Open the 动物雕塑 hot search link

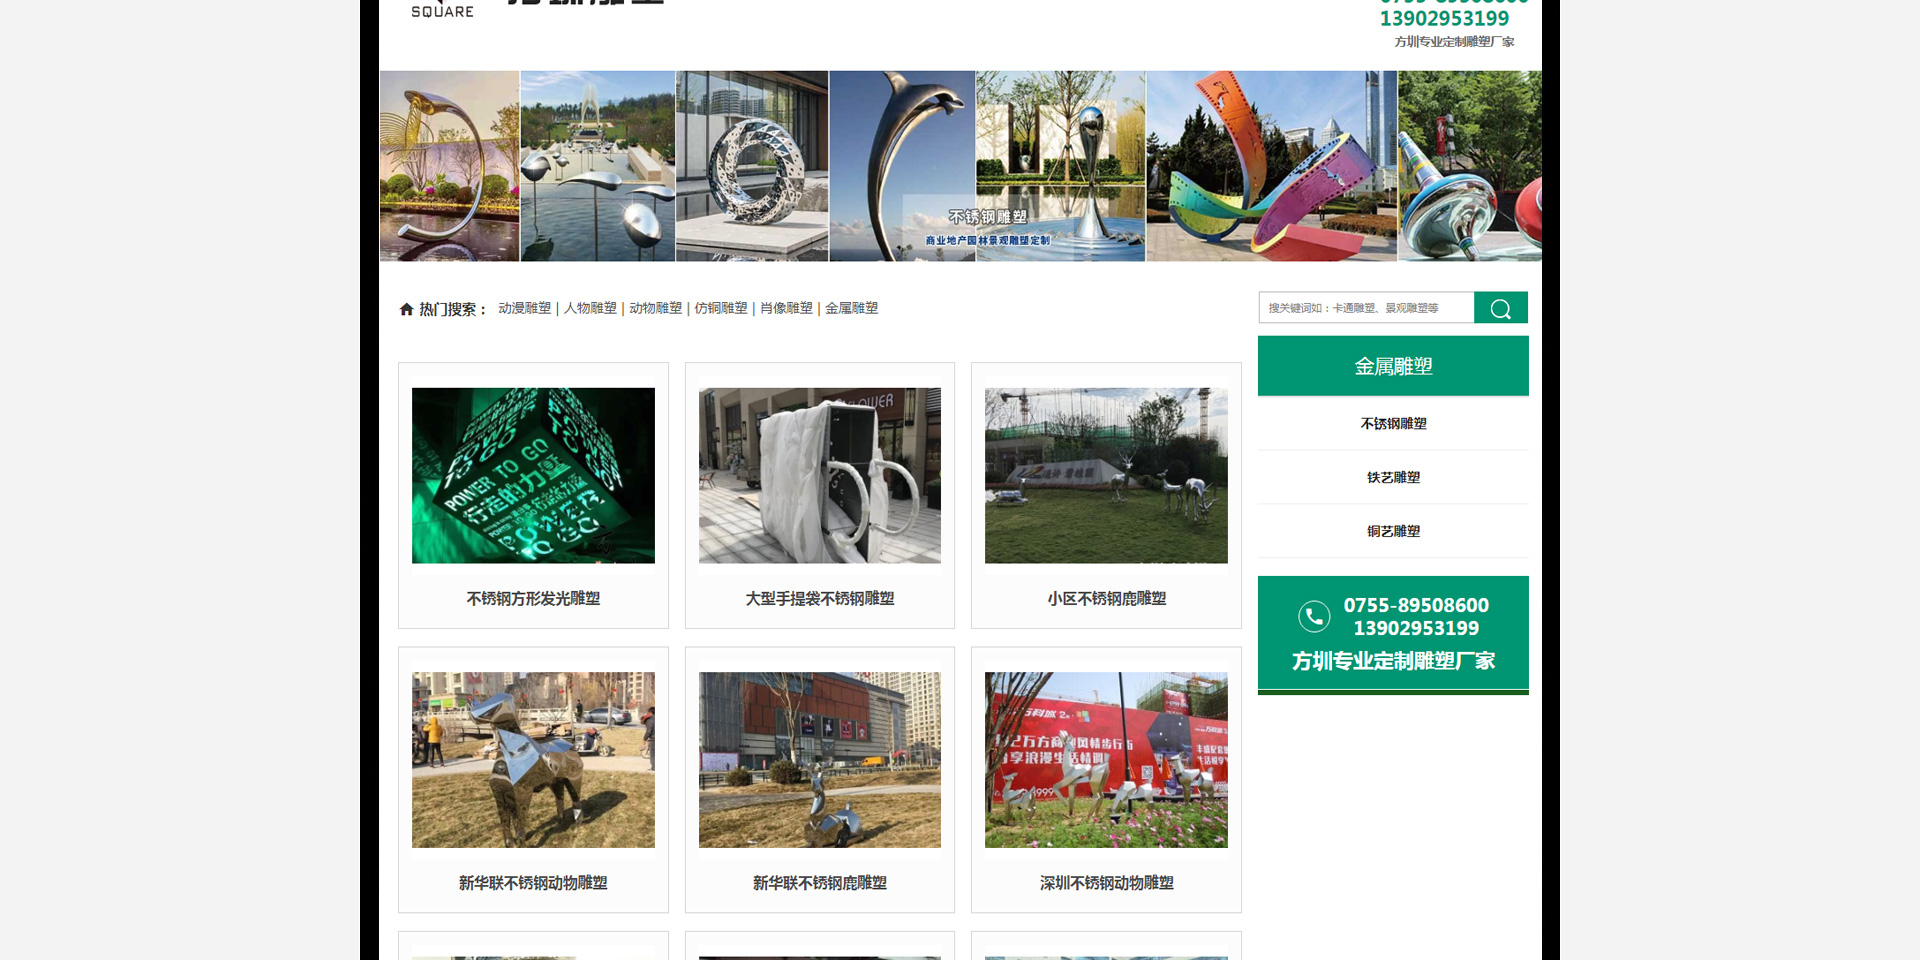[x=655, y=308]
